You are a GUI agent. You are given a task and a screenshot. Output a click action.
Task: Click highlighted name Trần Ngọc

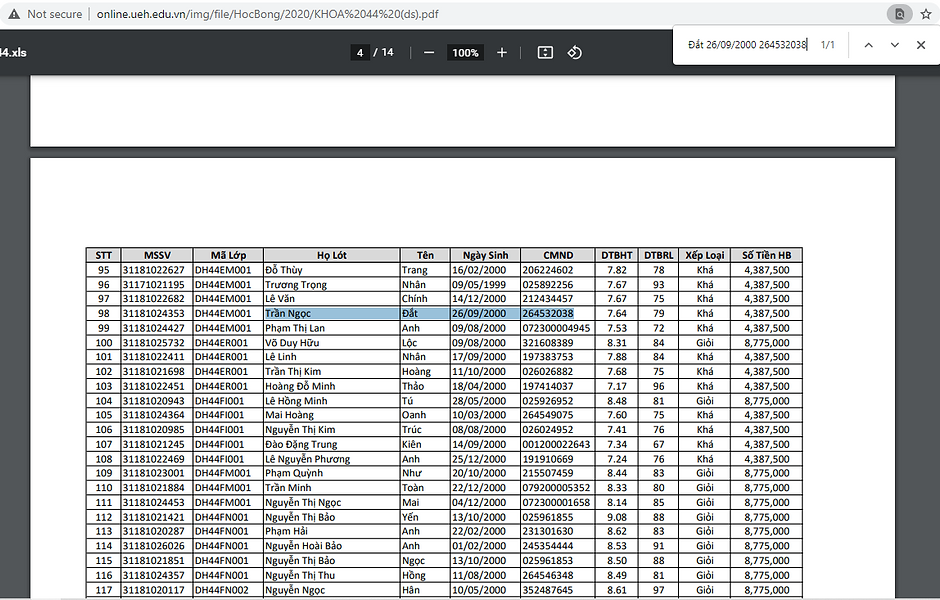[288, 313]
